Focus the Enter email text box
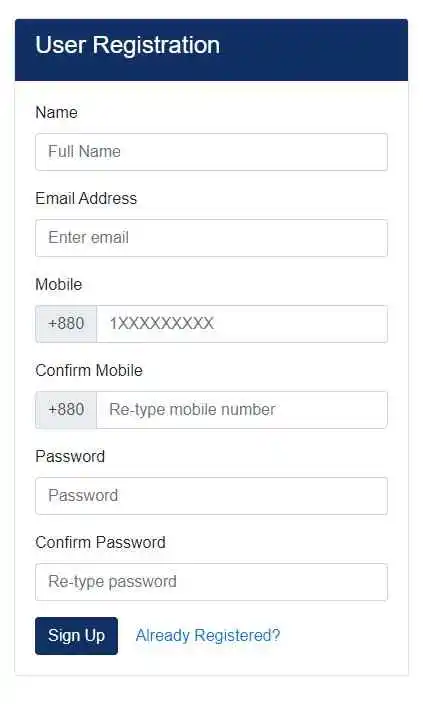The image size is (423, 704). click(211, 238)
